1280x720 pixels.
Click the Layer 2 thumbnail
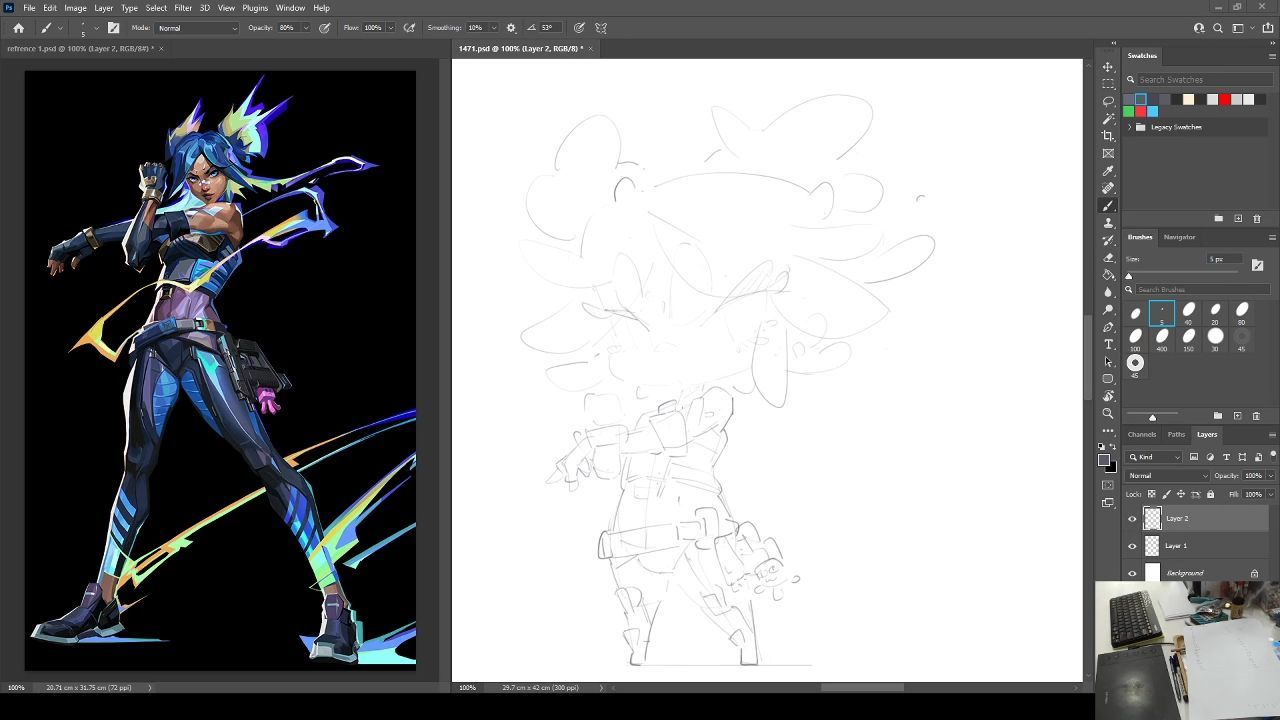pyautogui.click(x=1152, y=518)
